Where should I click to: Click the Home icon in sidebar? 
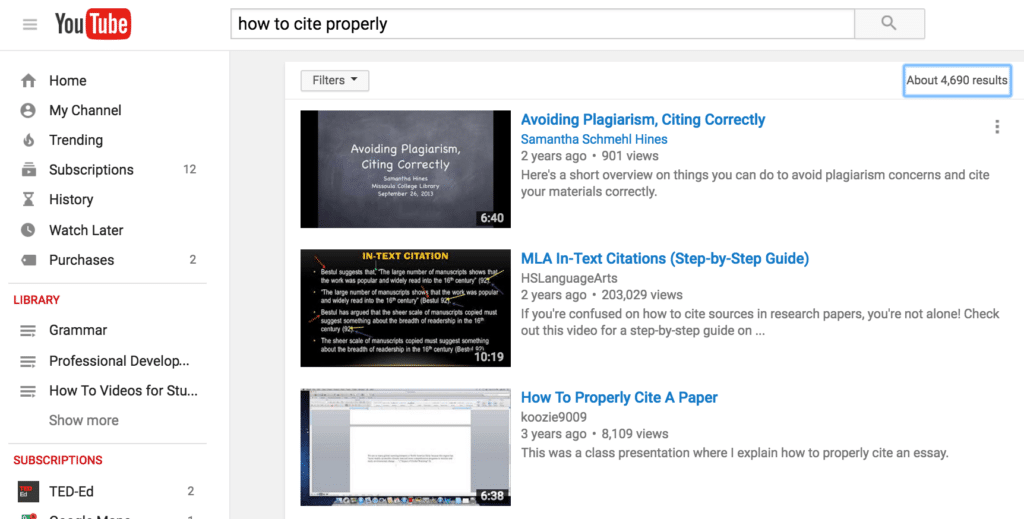point(28,81)
